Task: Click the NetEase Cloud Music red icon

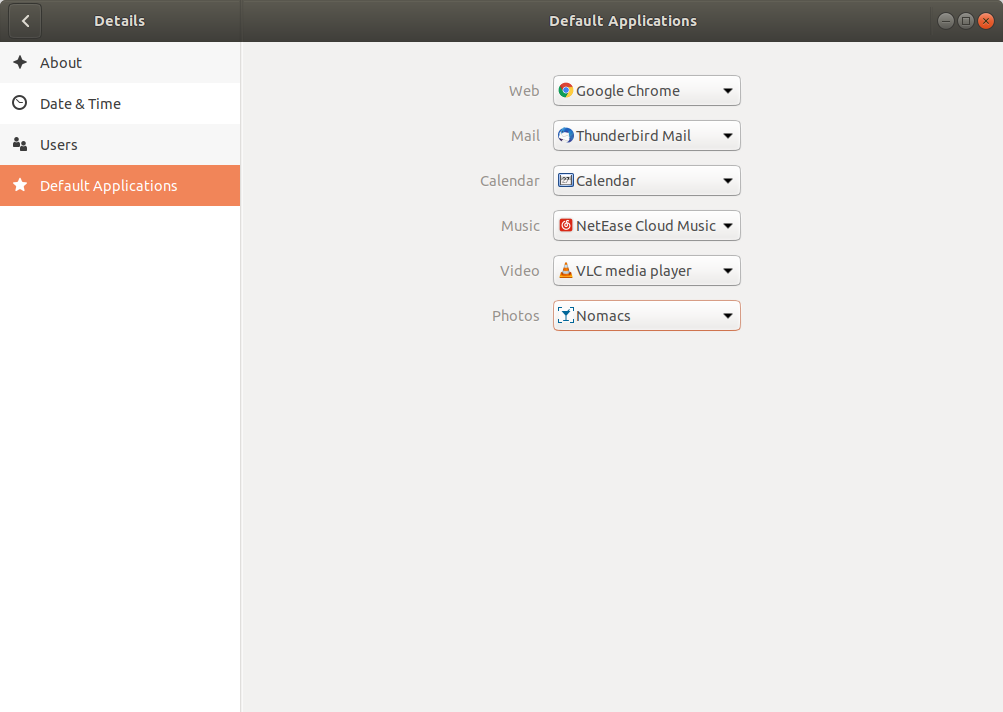Action: [x=565, y=225]
